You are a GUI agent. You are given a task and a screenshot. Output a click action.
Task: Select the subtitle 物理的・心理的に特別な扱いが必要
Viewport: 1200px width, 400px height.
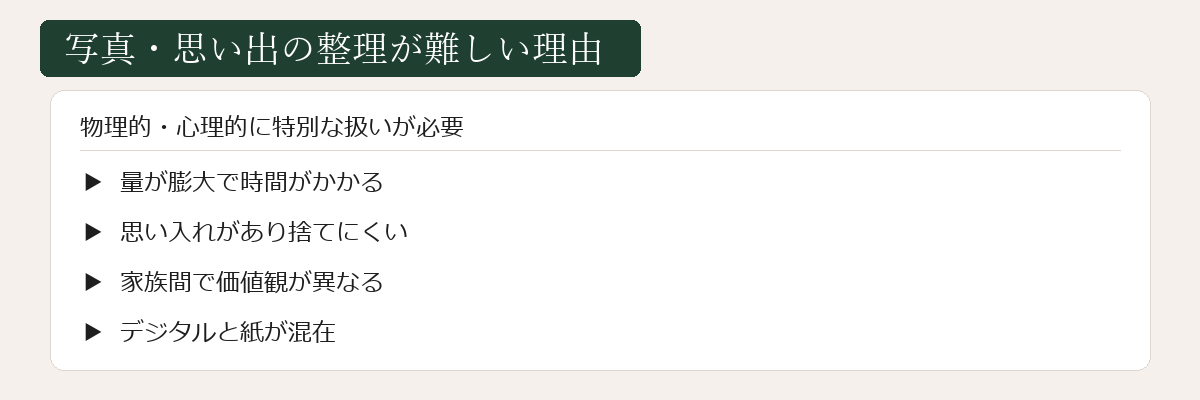[271, 128]
